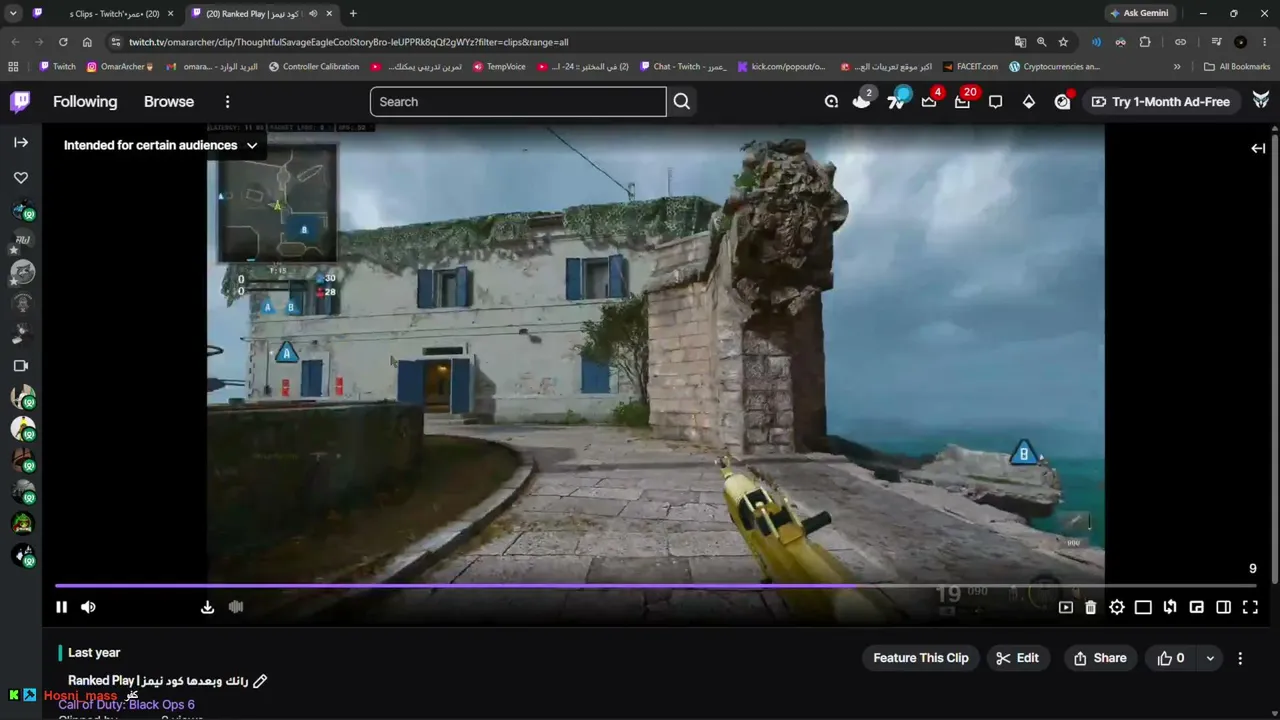
Task: Open the player settings gear
Action: tap(1117, 607)
